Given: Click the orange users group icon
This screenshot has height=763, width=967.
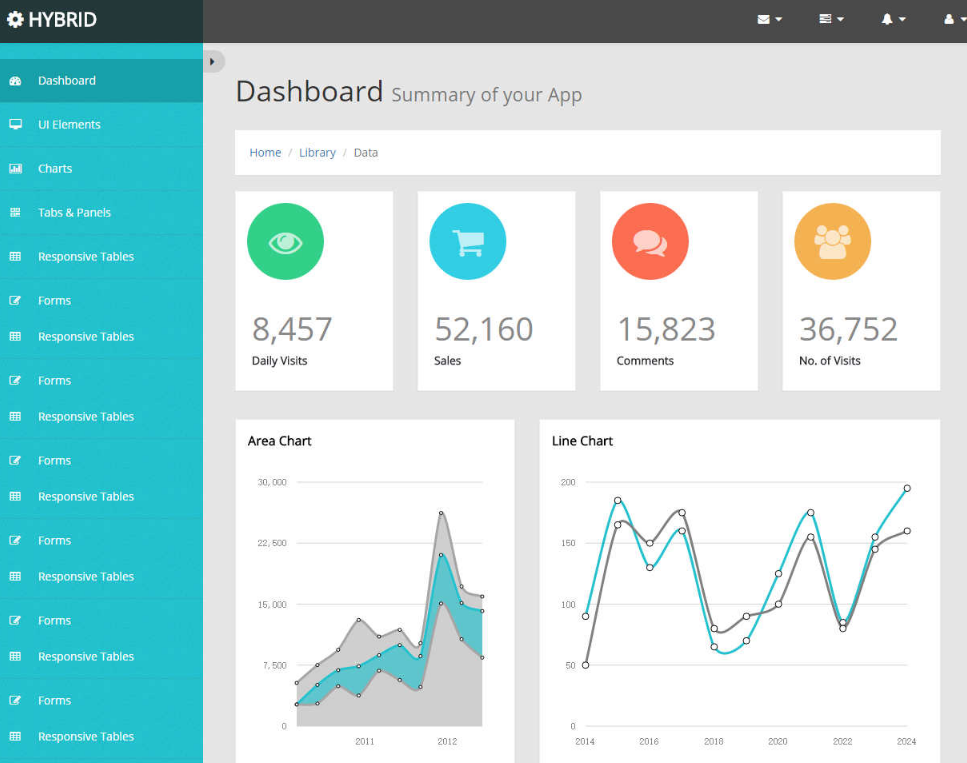Looking at the screenshot, I should pyautogui.click(x=832, y=241).
